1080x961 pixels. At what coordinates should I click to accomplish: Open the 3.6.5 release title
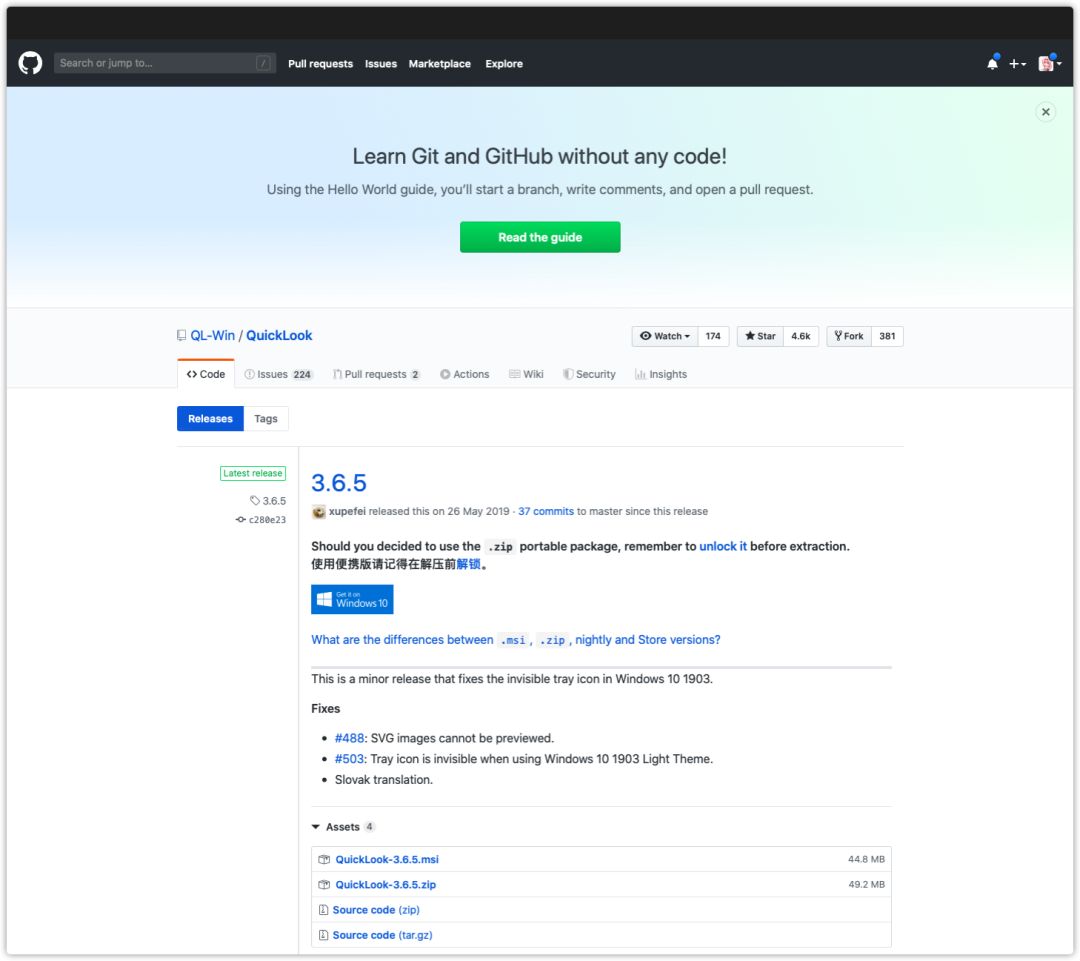(339, 482)
